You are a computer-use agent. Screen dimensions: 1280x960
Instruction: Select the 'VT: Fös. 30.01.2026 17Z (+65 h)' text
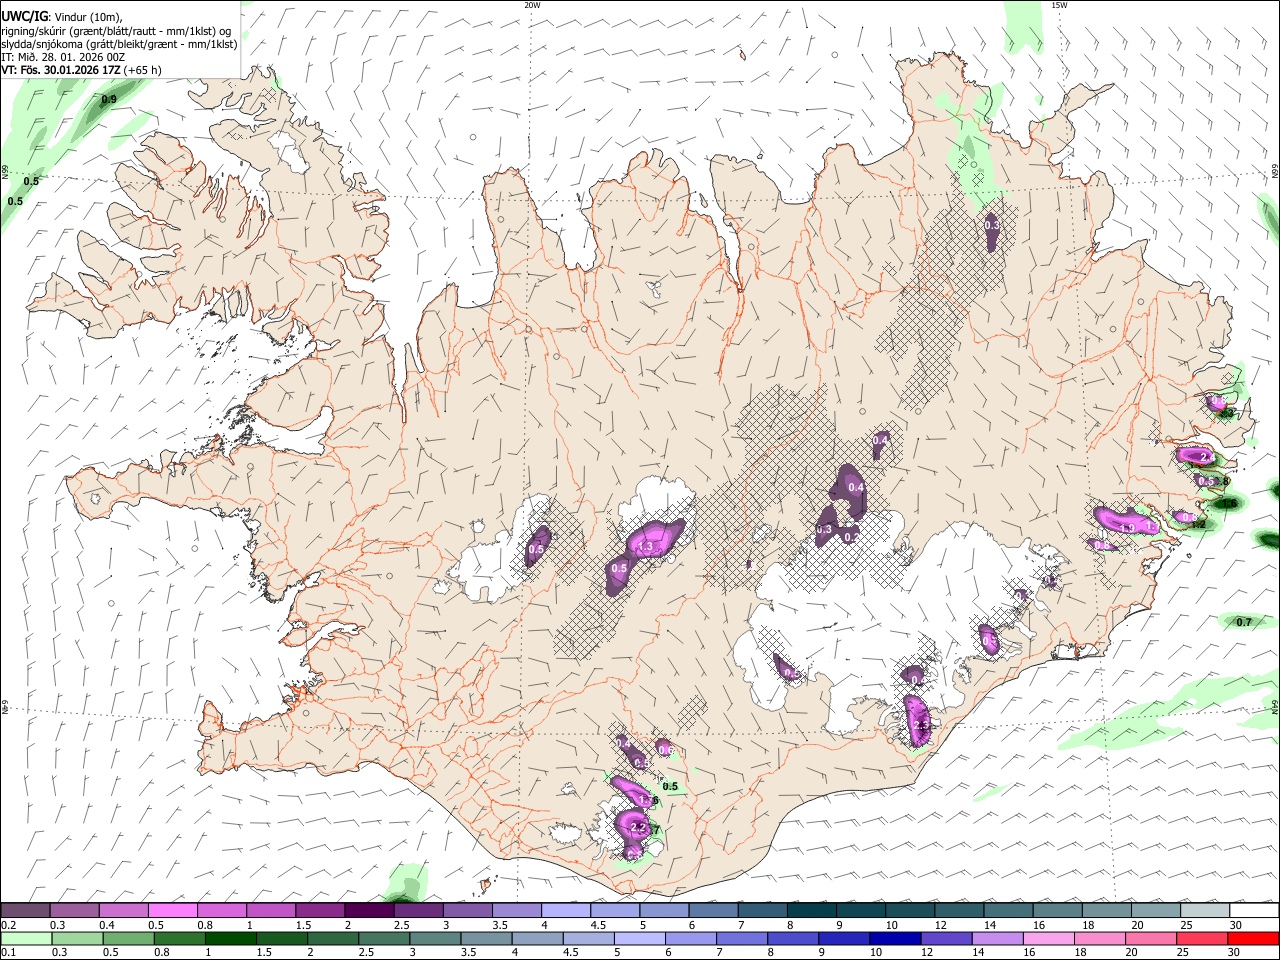coord(81,70)
